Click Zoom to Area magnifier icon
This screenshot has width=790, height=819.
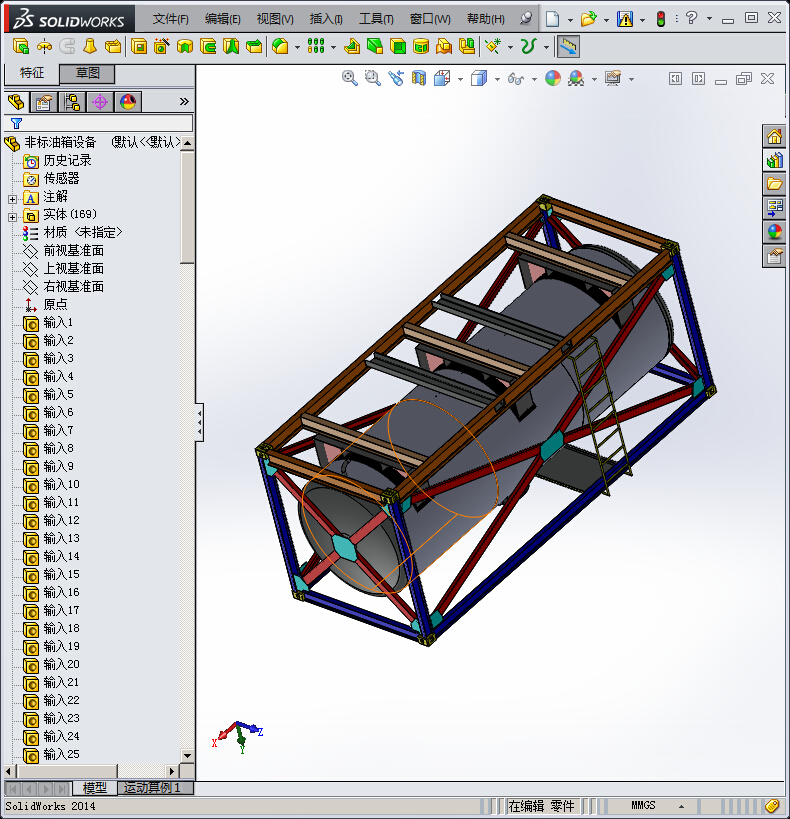373,78
